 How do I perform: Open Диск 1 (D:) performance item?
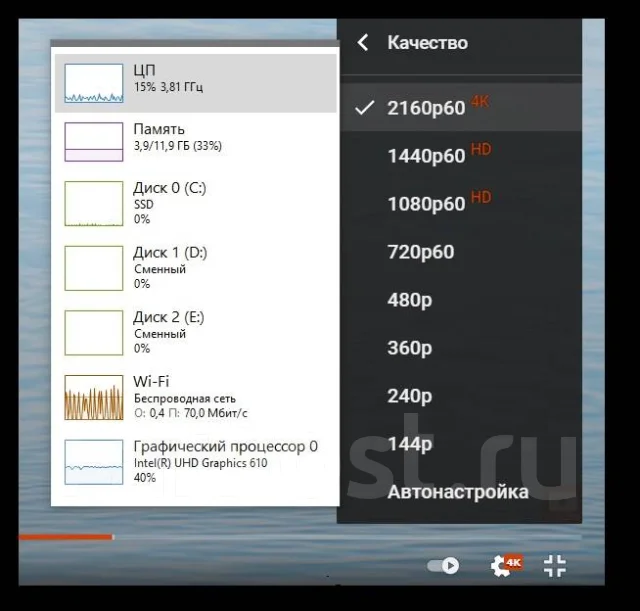point(196,268)
